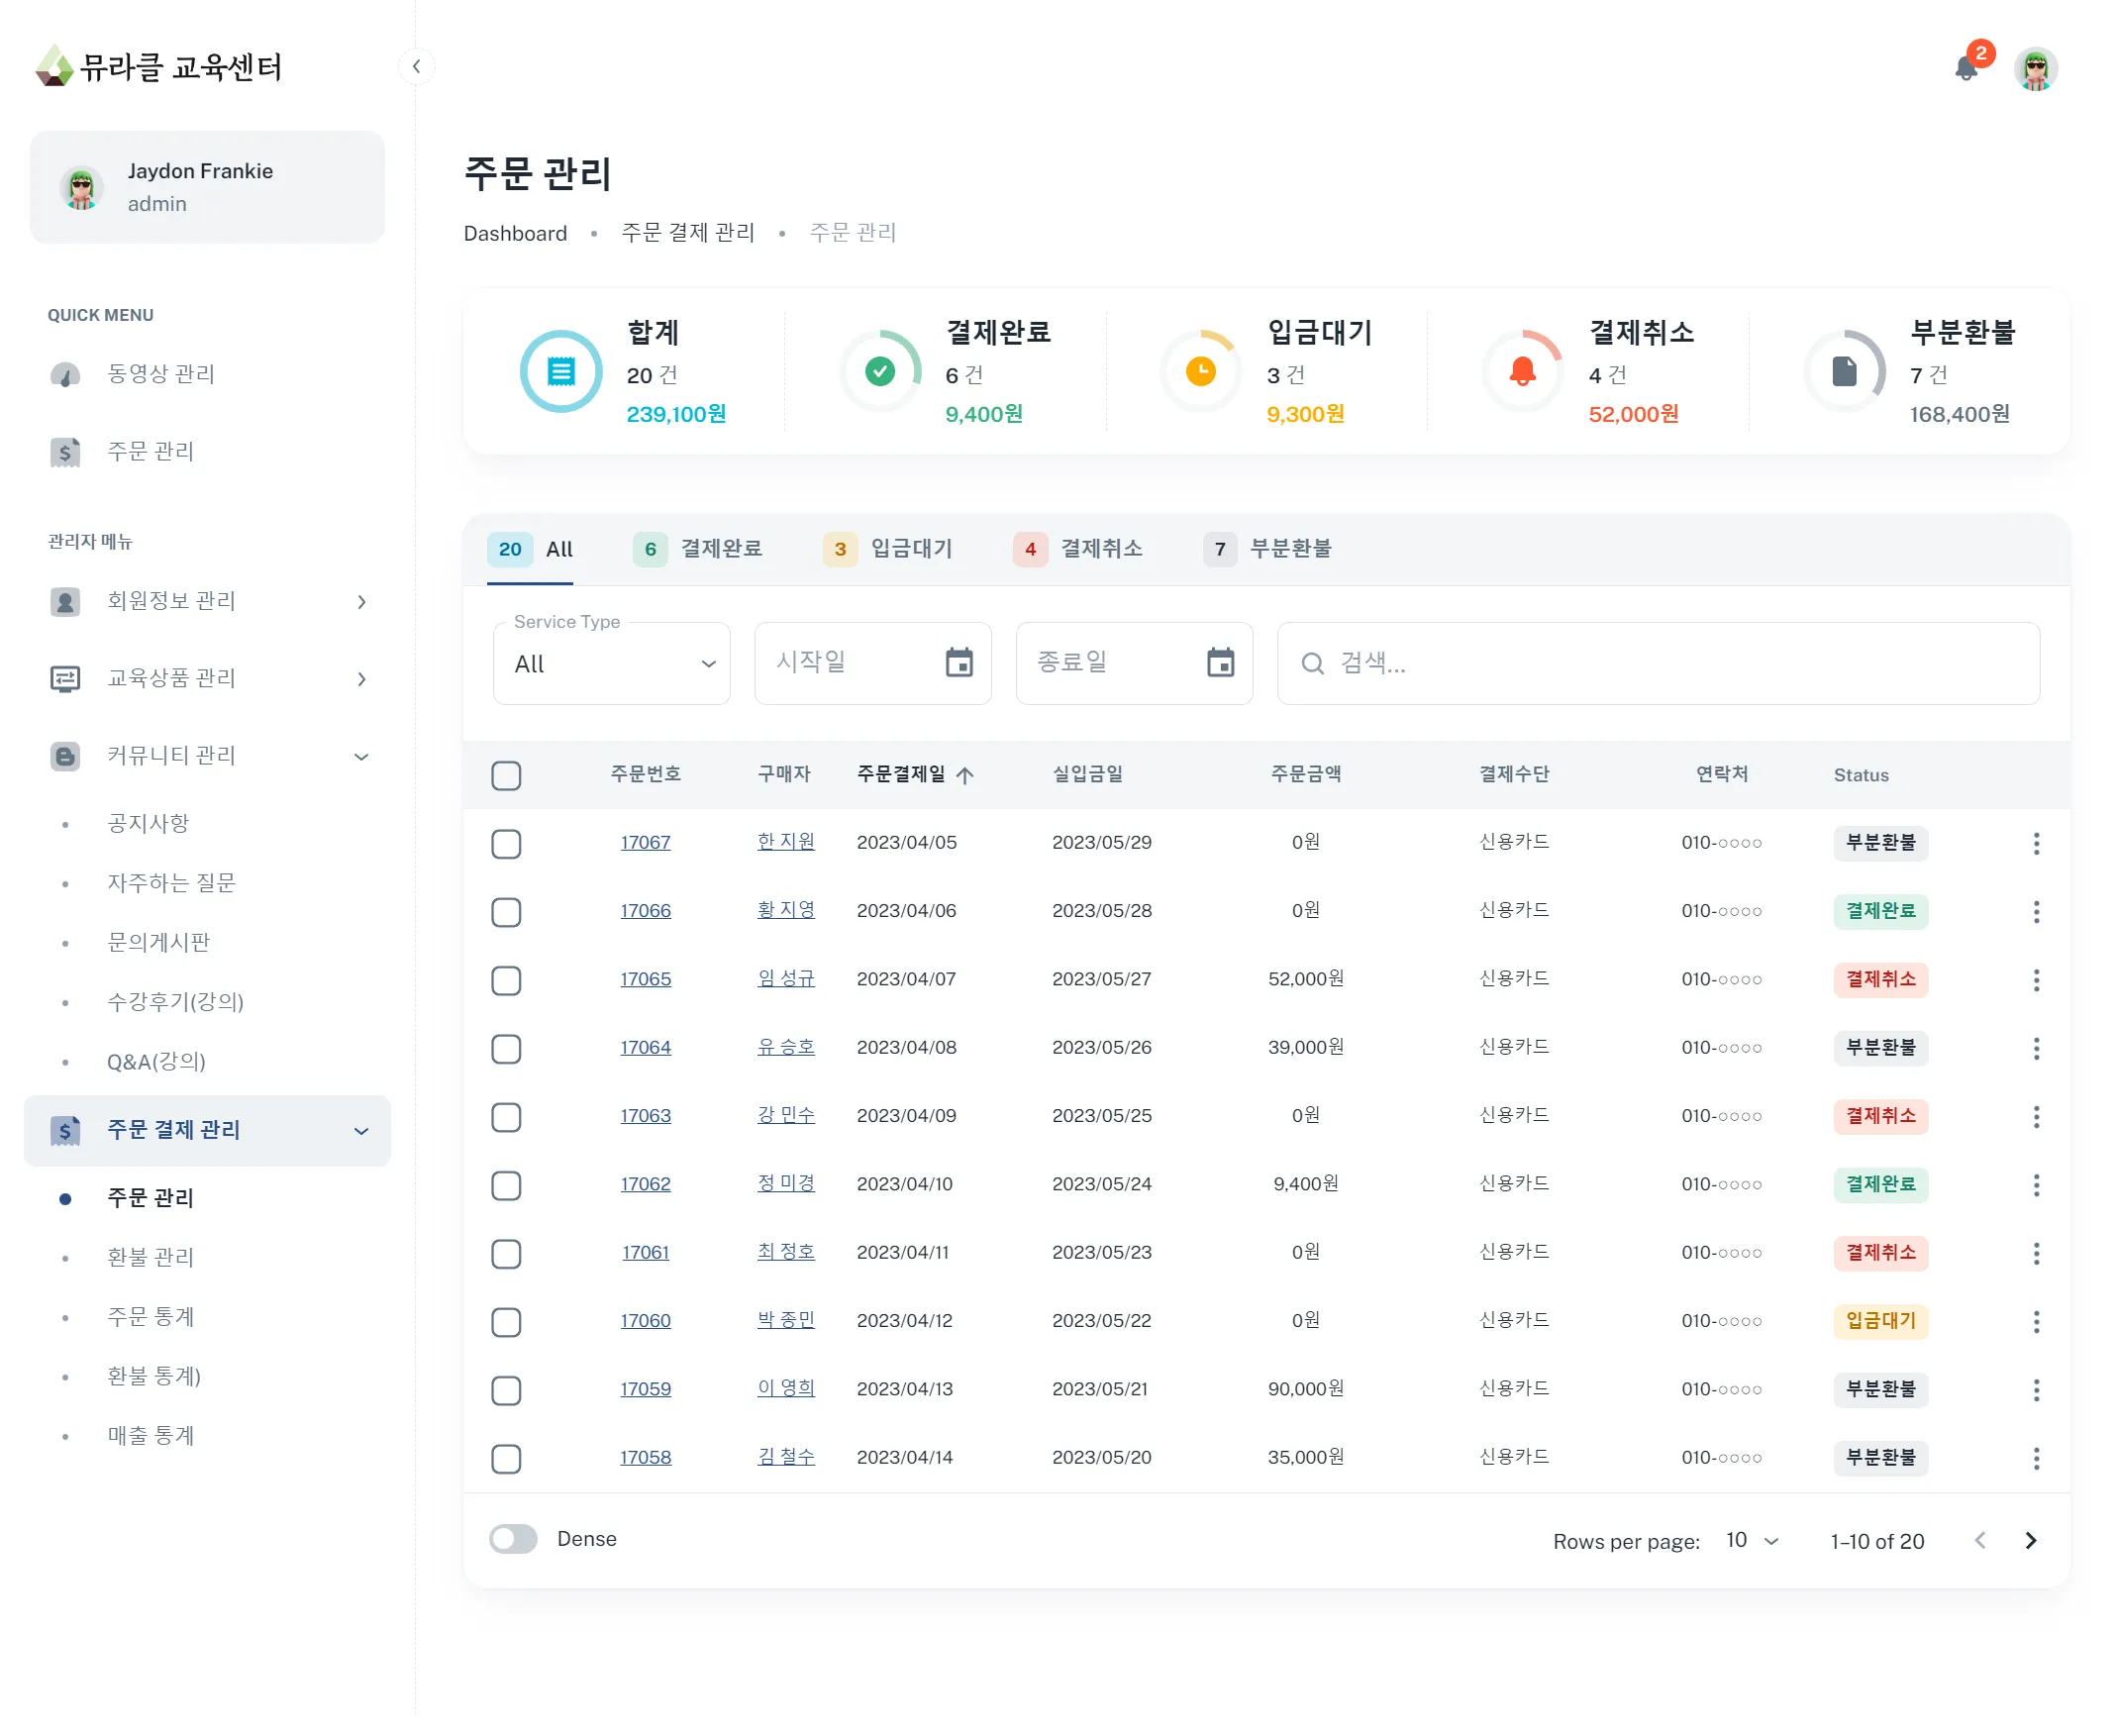Click into the 검색 search field

(1658, 664)
